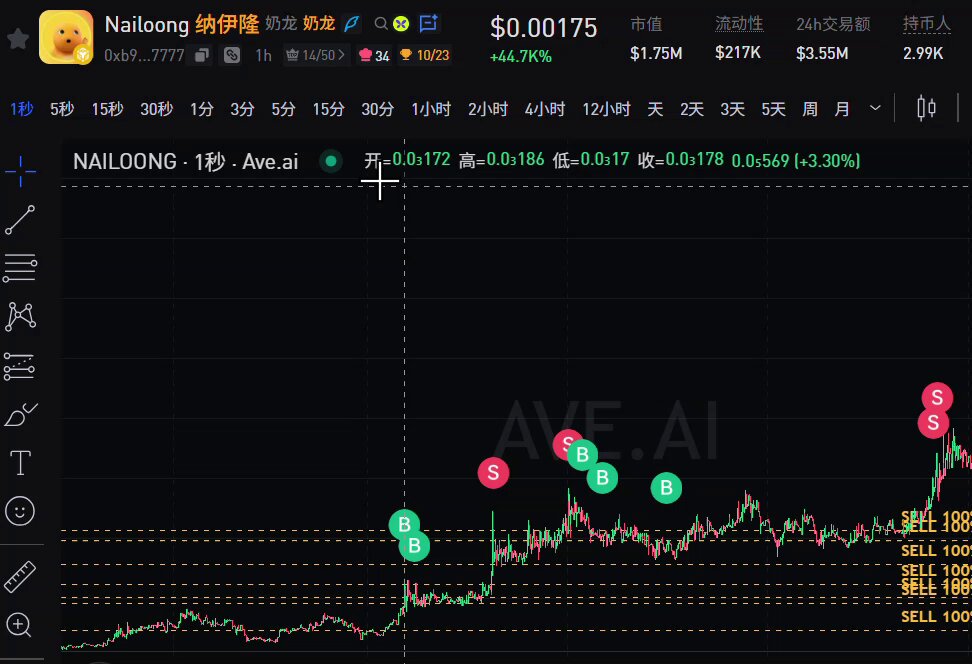Open the forecast and measurement tools
The width and height of the screenshot is (972, 664).
(x=20, y=366)
